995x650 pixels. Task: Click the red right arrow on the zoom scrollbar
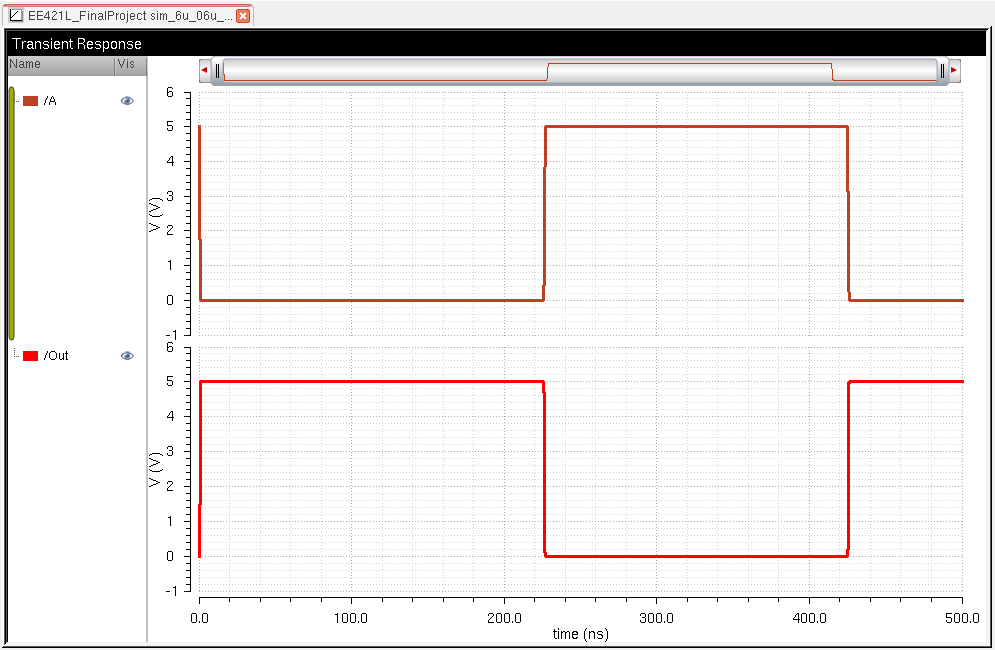[x=954, y=70]
